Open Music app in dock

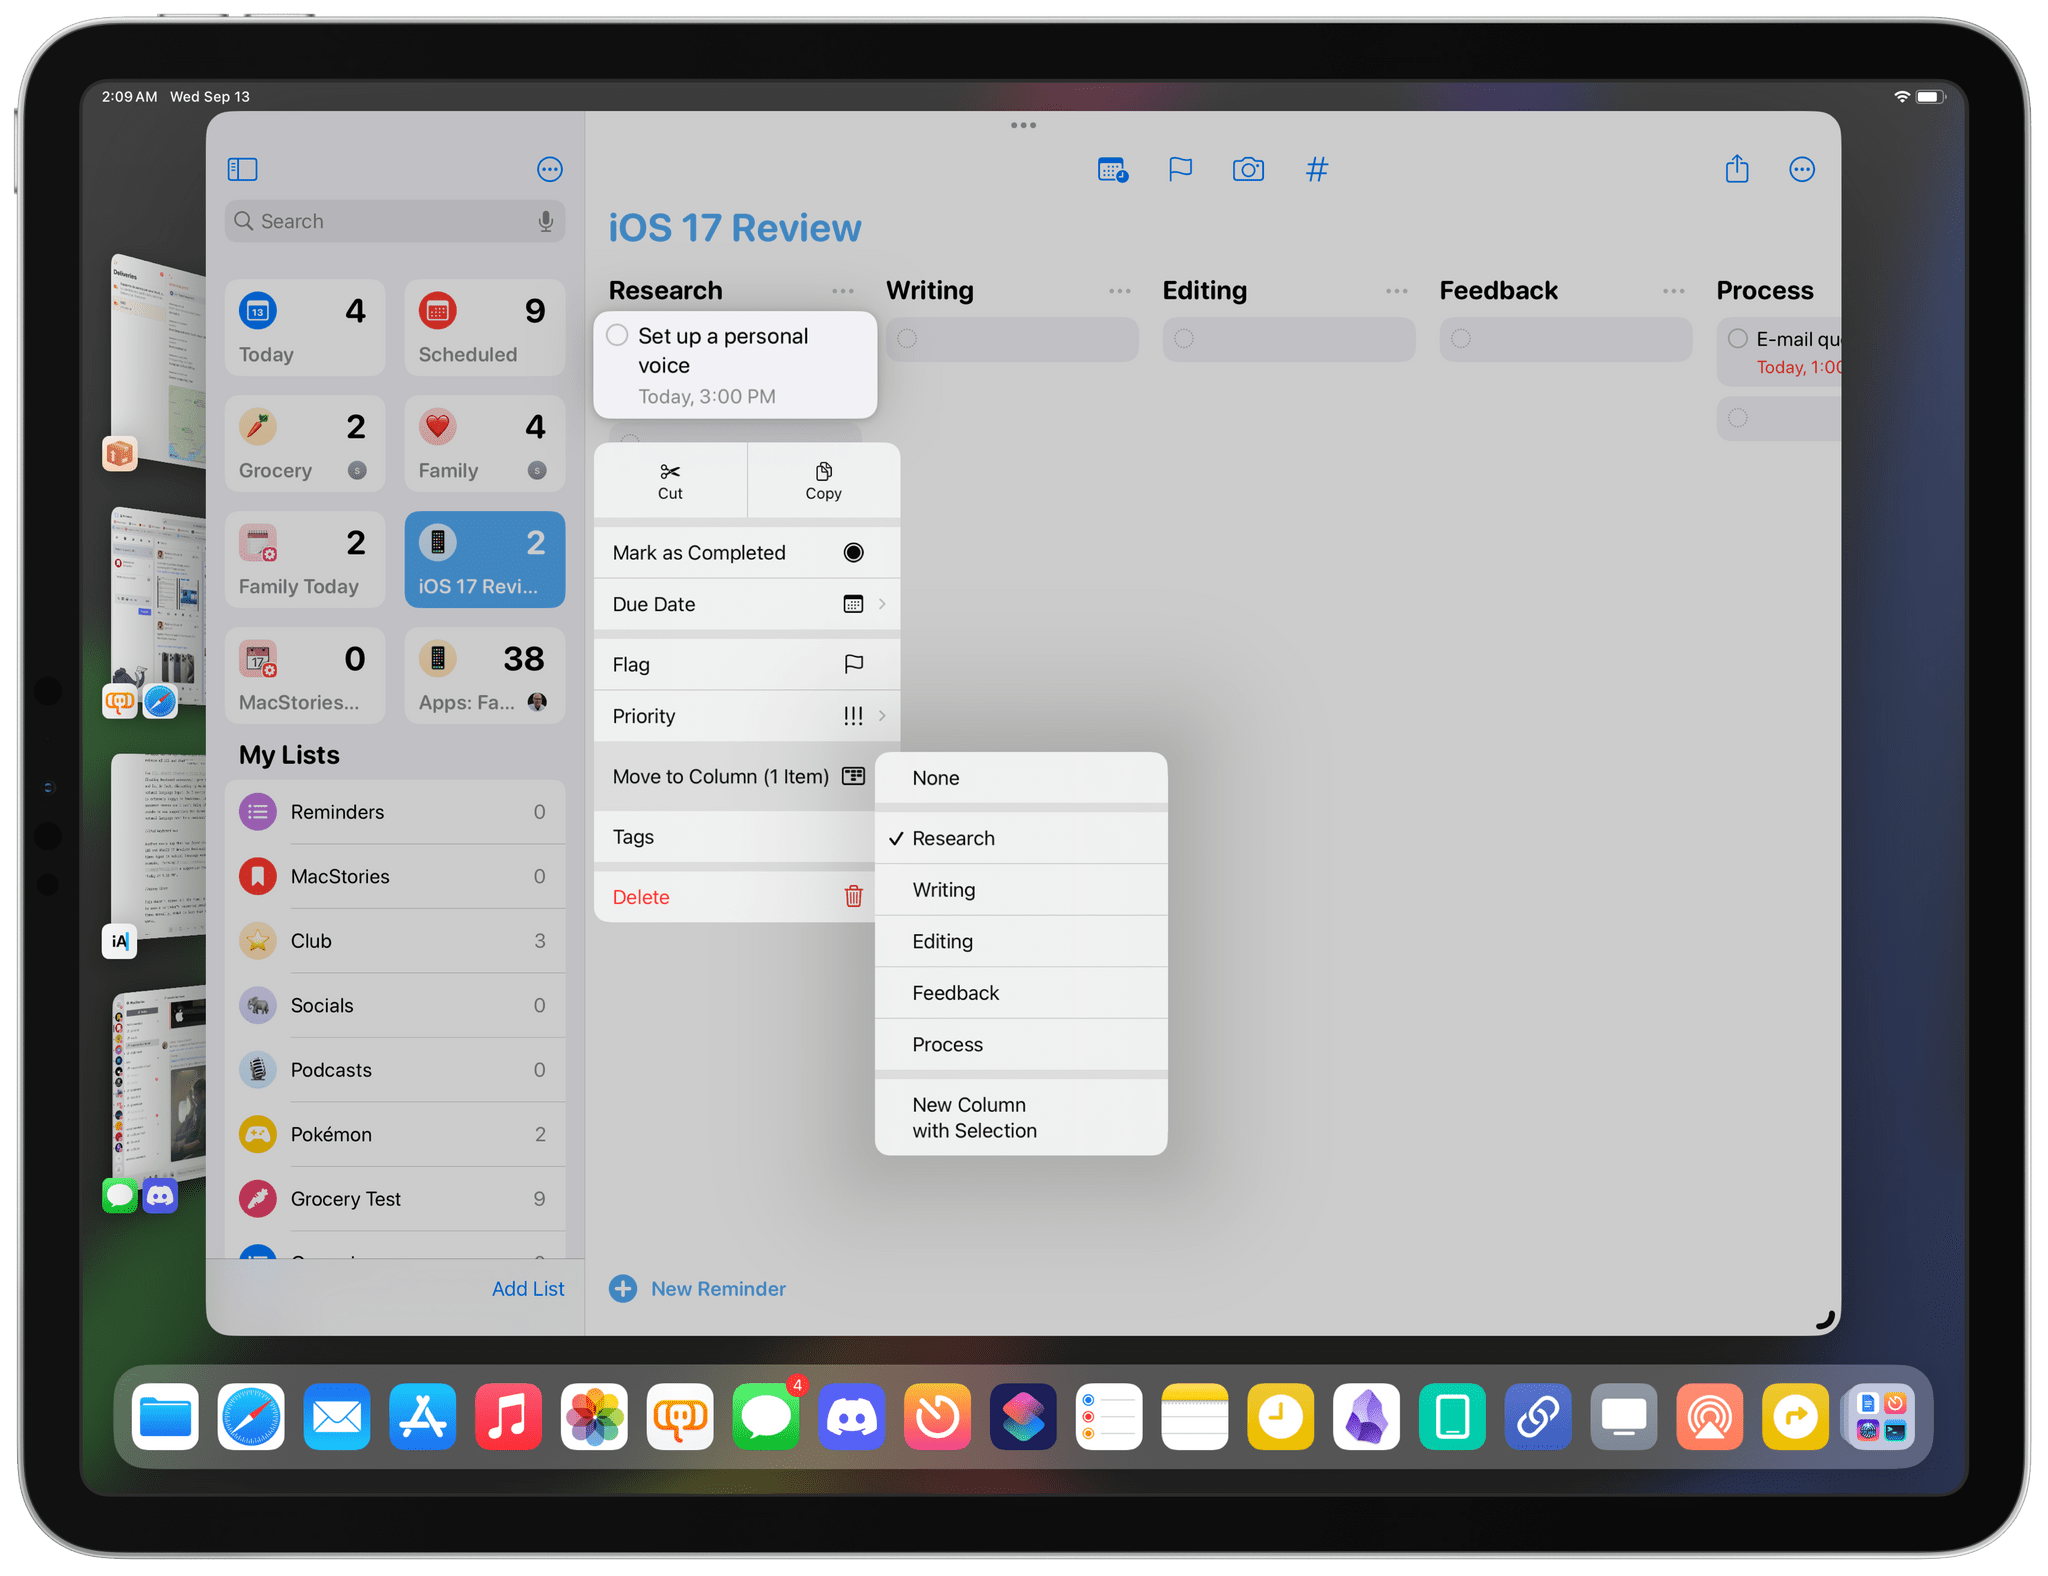click(x=508, y=1416)
